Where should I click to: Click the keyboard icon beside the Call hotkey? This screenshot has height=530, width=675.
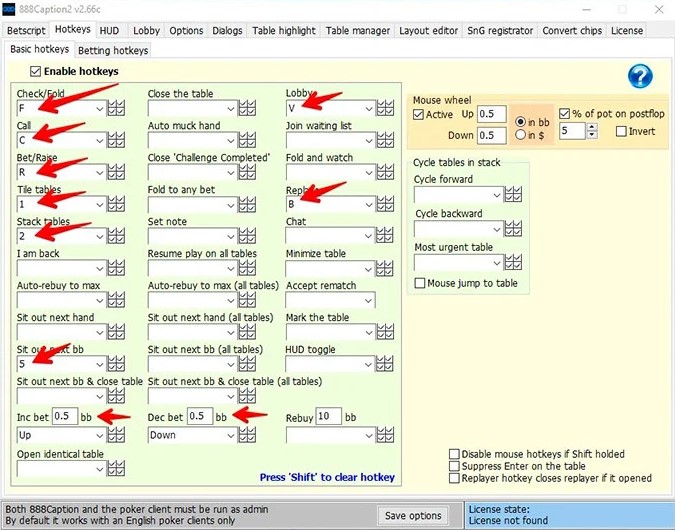point(118,140)
